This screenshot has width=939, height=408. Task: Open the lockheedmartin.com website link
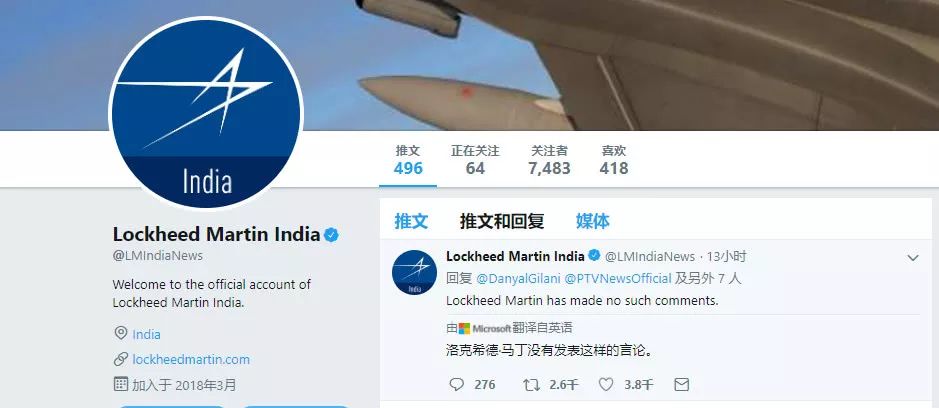[x=191, y=359]
